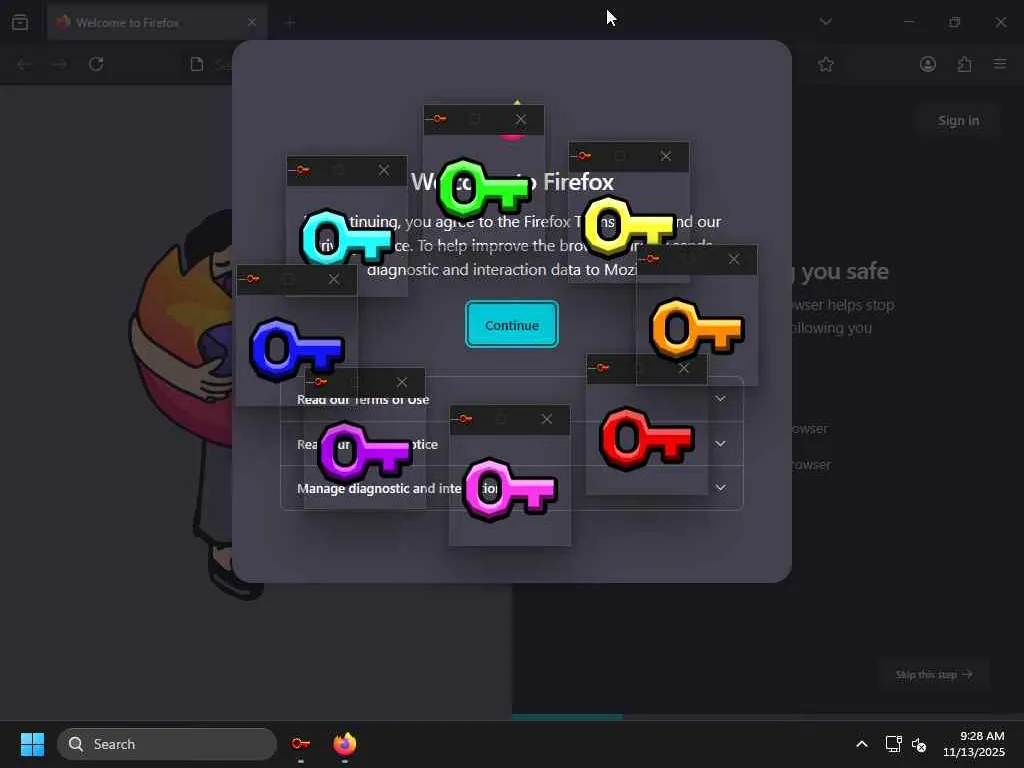Close the red key window
This screenshot has width=1024, height=768.
(x=684, y=368)
